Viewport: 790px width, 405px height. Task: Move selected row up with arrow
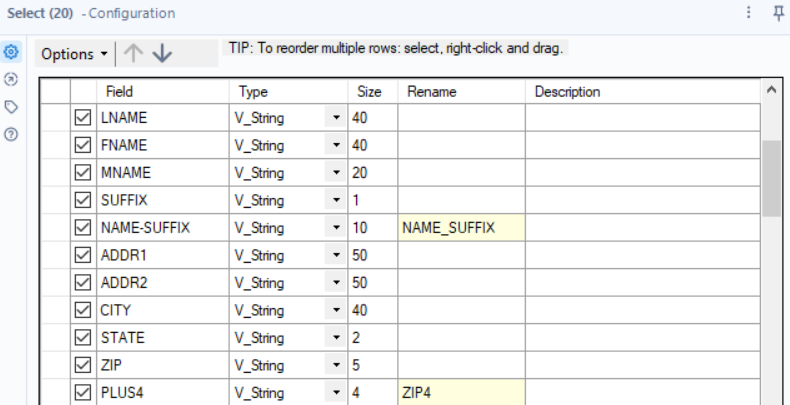(x=134, y=54)
